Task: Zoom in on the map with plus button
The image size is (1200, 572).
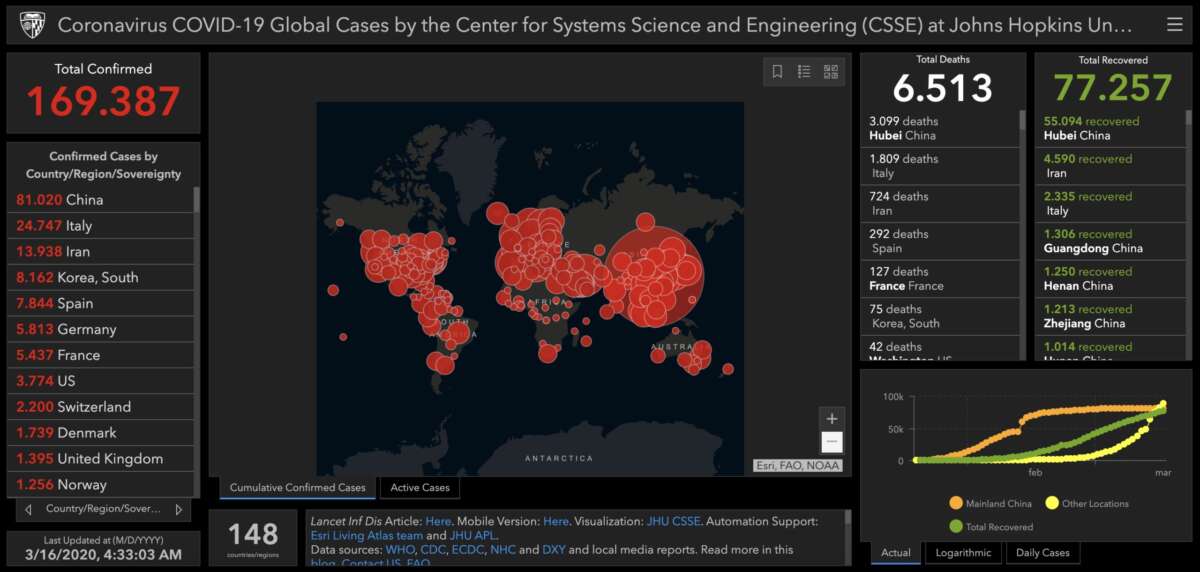Action: (x=832, y=419)
